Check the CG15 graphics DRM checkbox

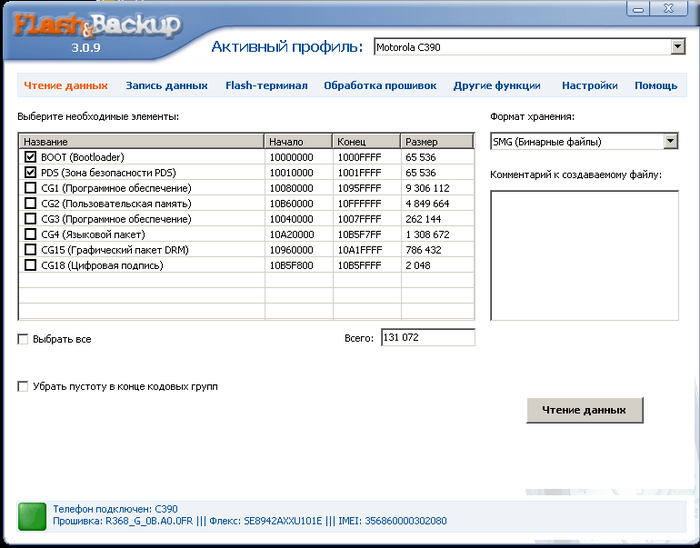[x=30, y=249]
